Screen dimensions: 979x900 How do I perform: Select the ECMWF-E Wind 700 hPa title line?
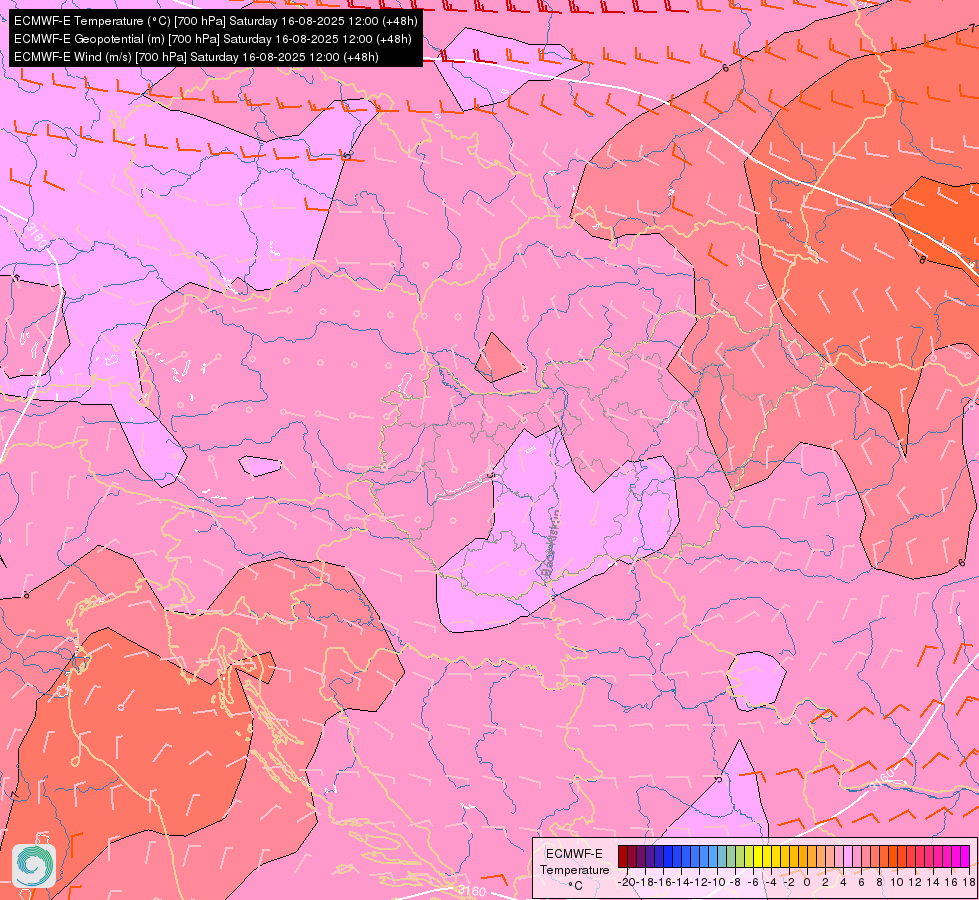pyautogui.click(x=196, y=57)
